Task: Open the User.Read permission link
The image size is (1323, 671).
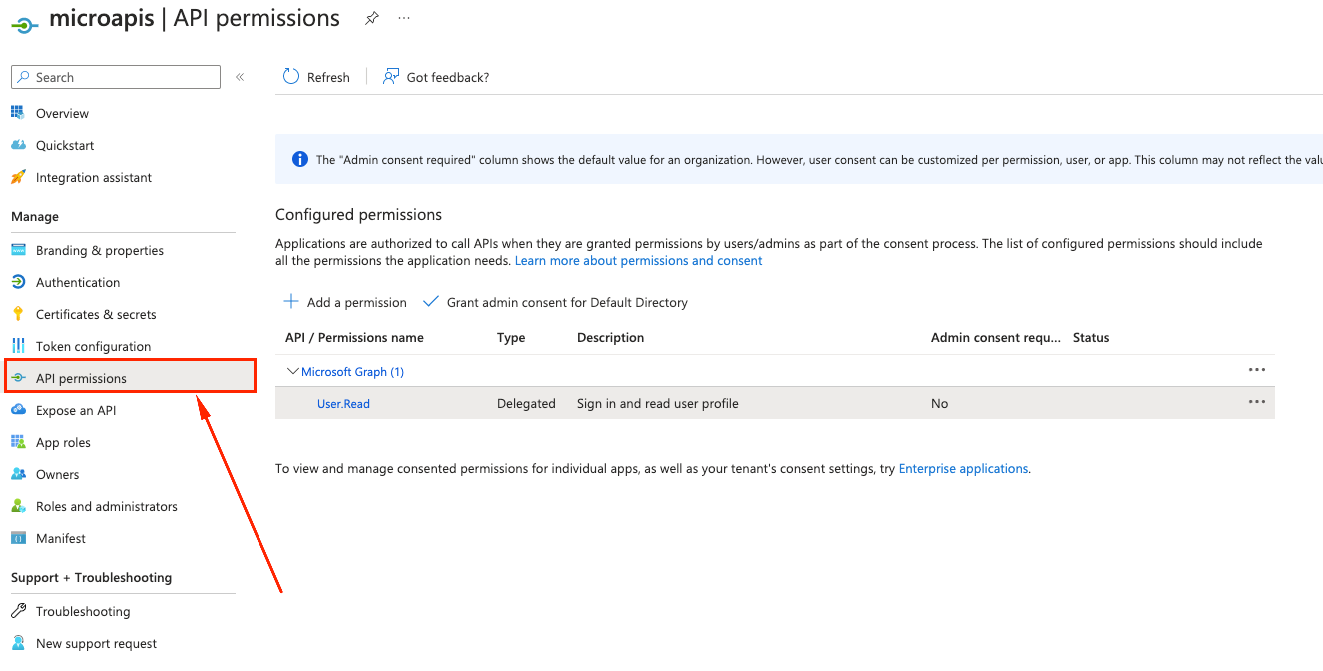Action: tap(343, 403)
